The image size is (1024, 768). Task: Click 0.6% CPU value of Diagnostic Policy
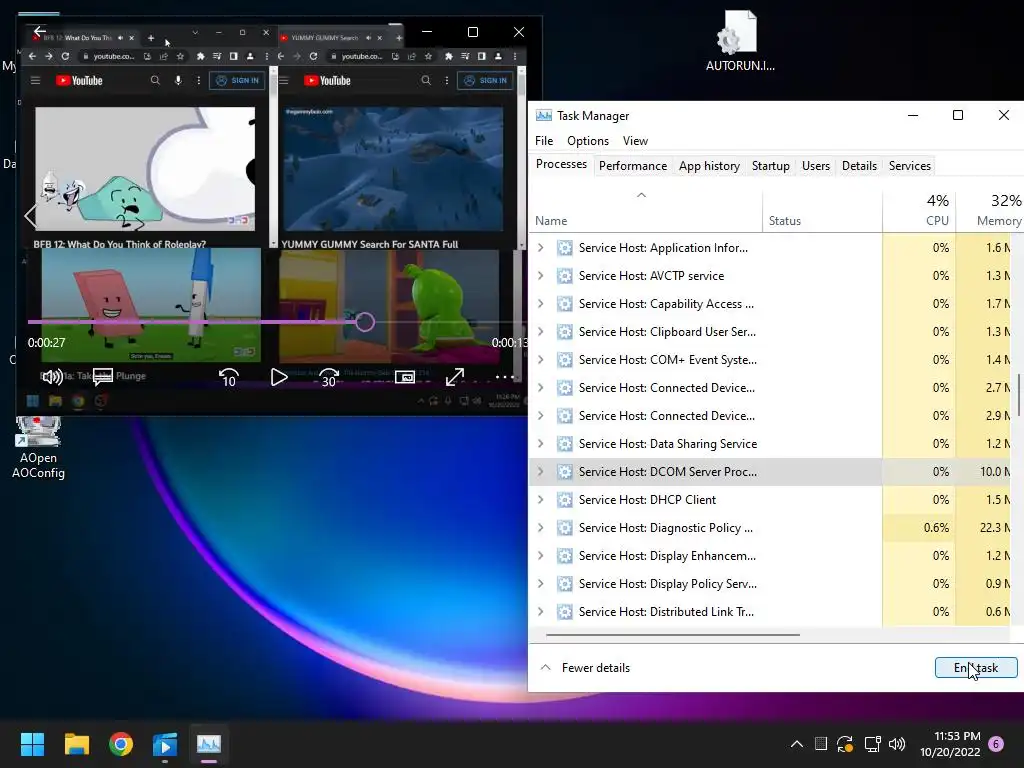tap(936, 528)
